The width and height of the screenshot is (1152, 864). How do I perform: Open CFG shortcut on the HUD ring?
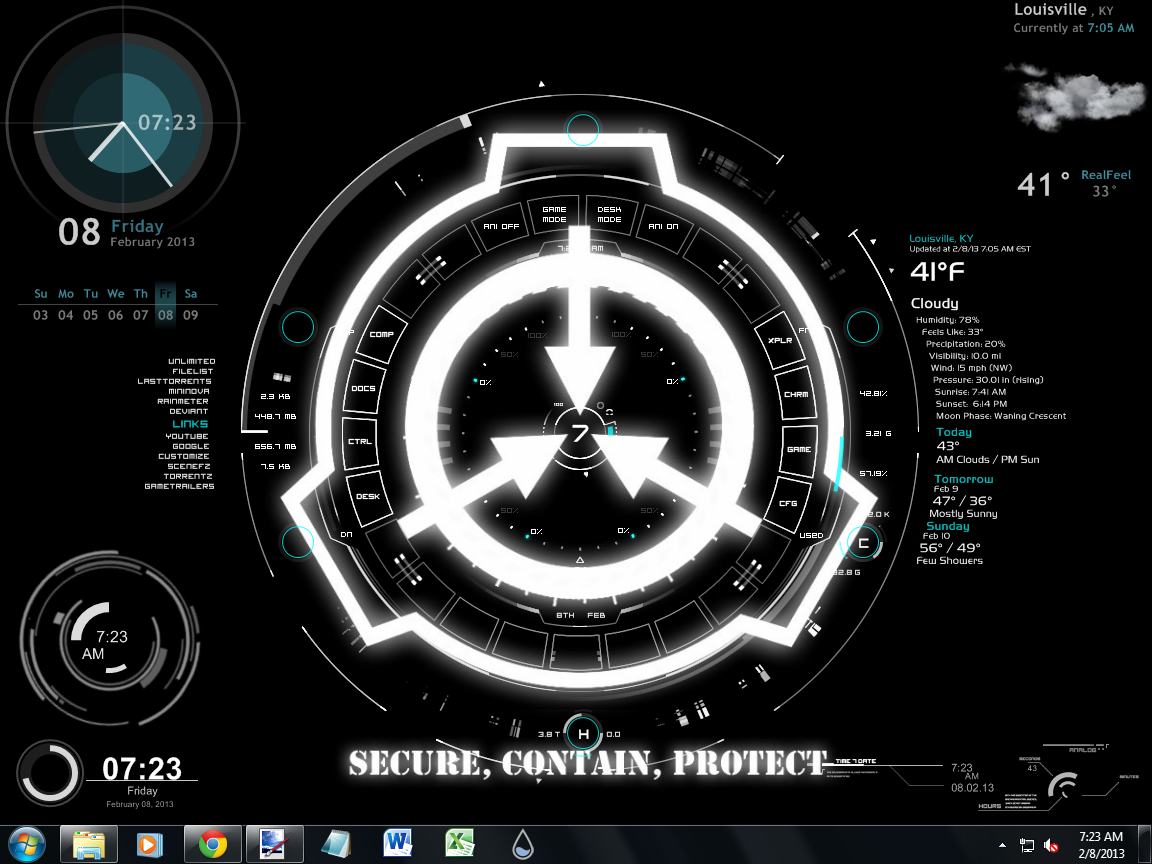tap(788, 503)
